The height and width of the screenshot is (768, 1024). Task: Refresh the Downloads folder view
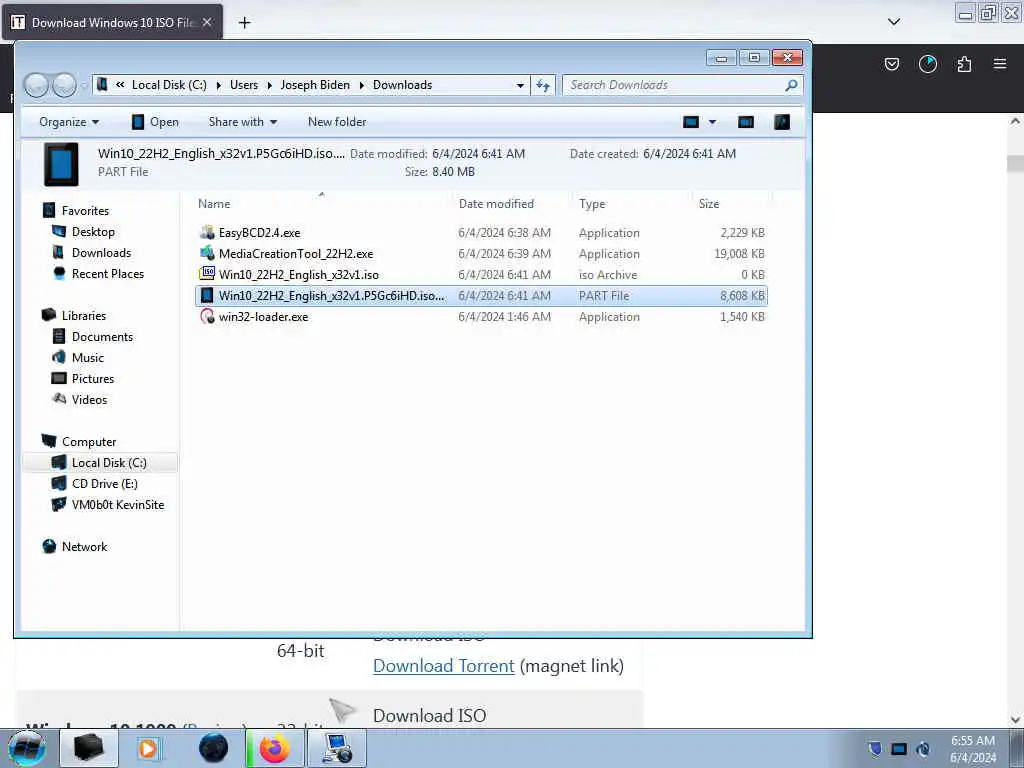(543, 85)
